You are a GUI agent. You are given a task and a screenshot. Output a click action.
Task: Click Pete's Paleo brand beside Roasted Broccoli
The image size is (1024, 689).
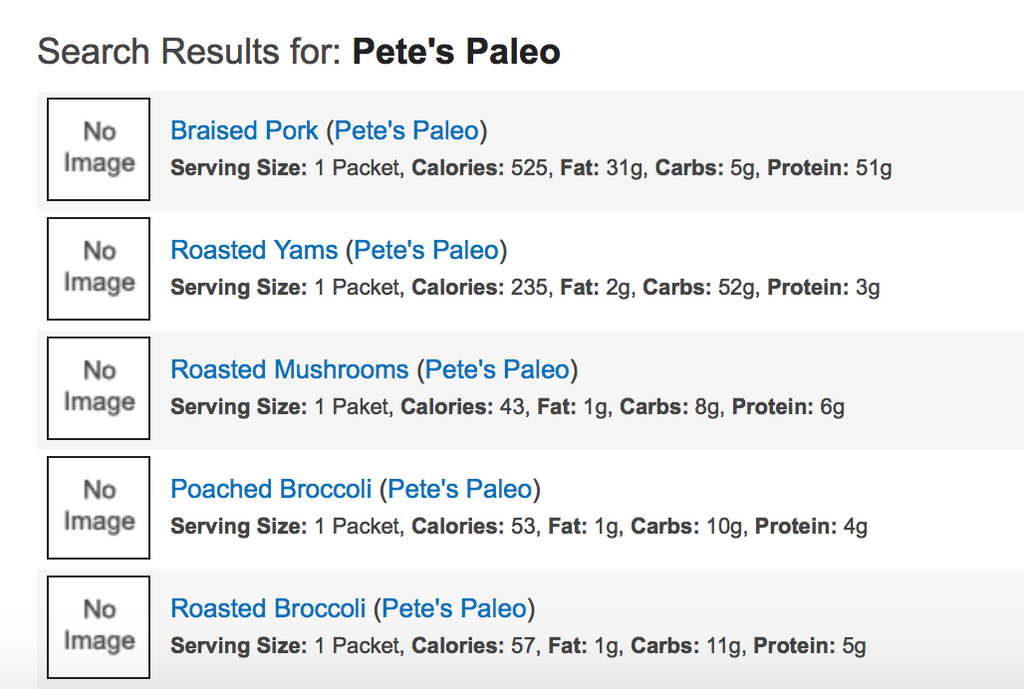point(454,609)
